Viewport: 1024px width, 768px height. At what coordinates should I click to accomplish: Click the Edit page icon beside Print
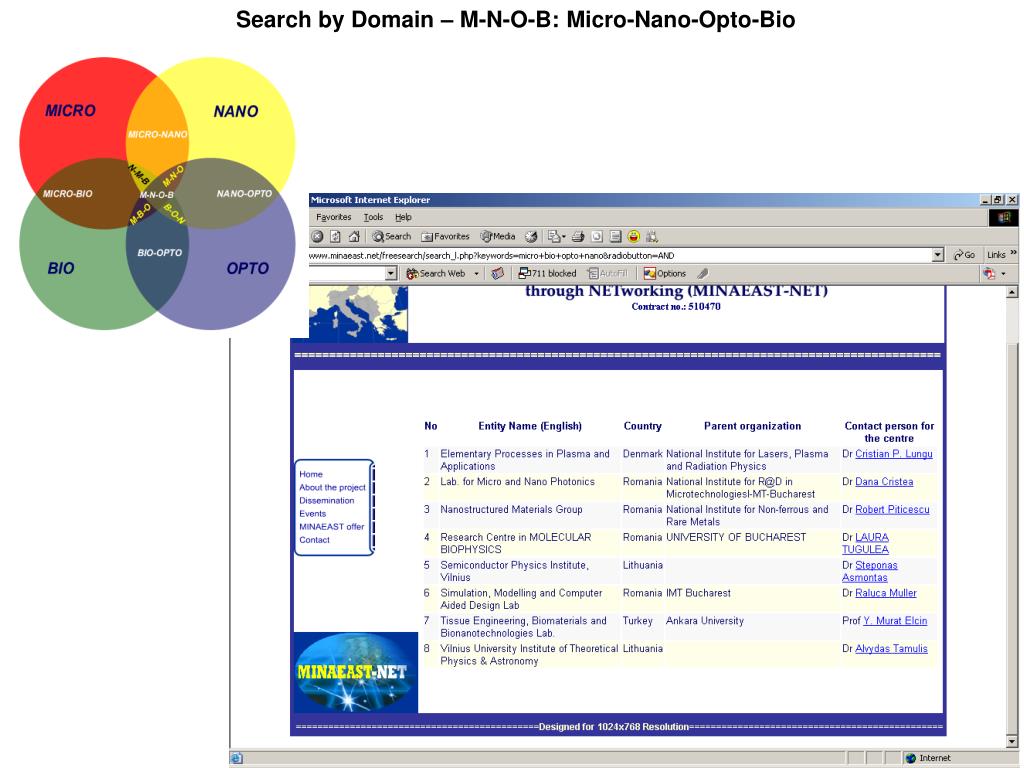coord(596,236)
